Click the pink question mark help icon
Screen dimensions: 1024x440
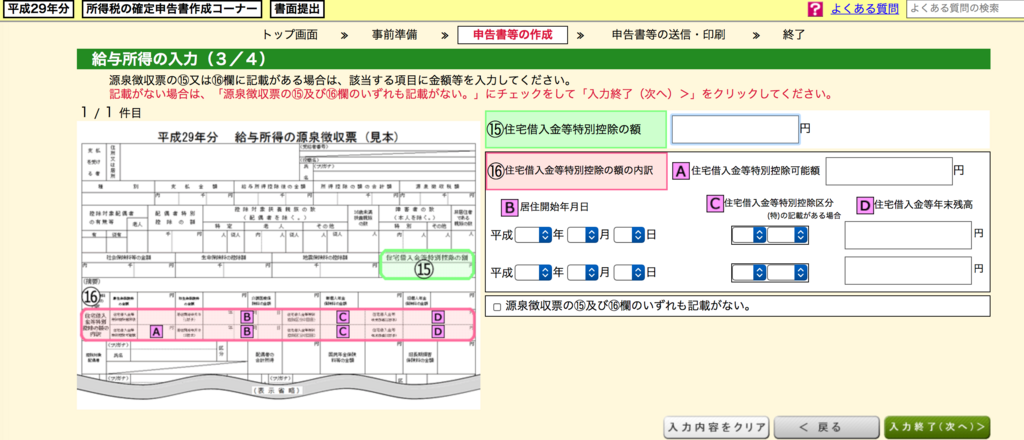point(815,9)
